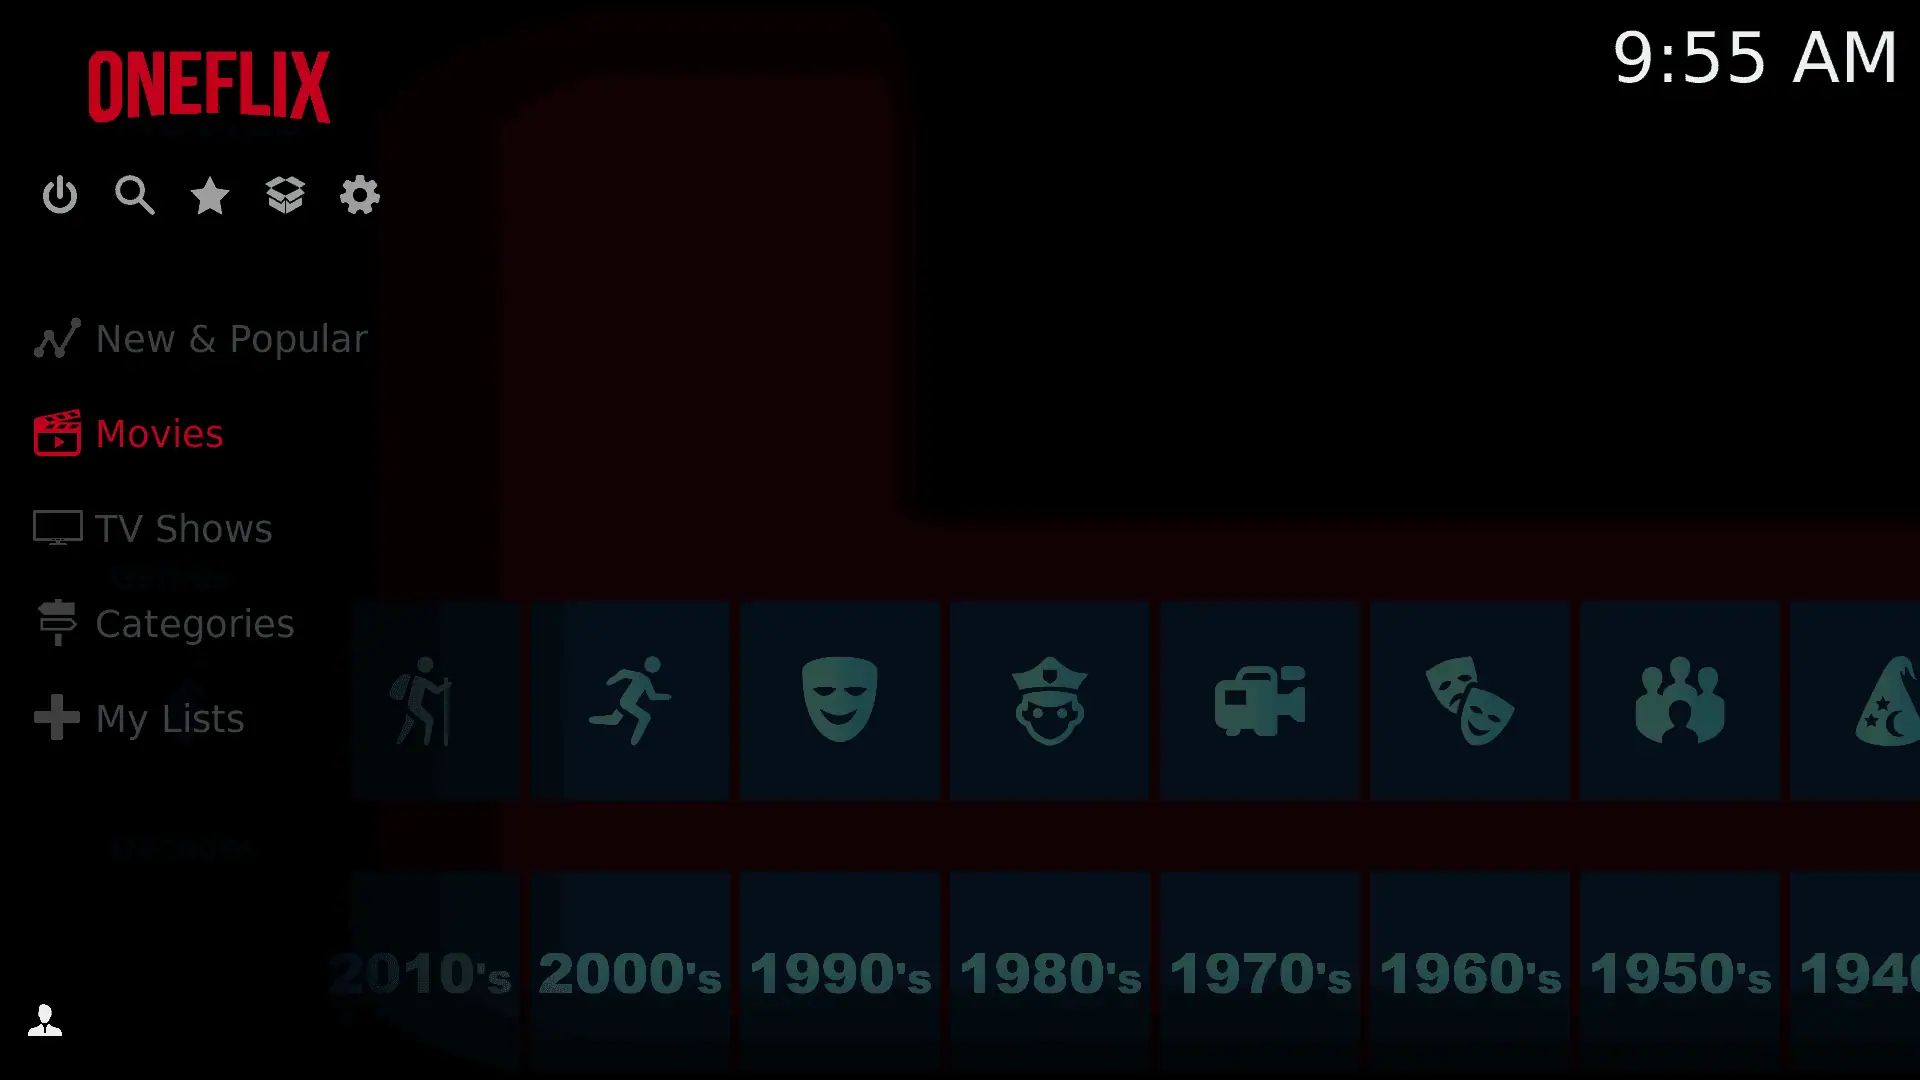Expand the Categories menu item
This screenshot has width=1920, height=1080.
[194, 624]
